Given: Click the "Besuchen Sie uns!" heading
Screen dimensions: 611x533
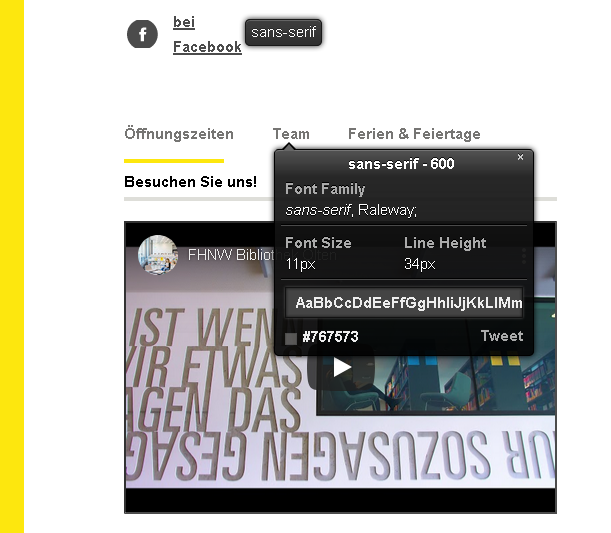Looking at the screenshot, I should (191, 182).
